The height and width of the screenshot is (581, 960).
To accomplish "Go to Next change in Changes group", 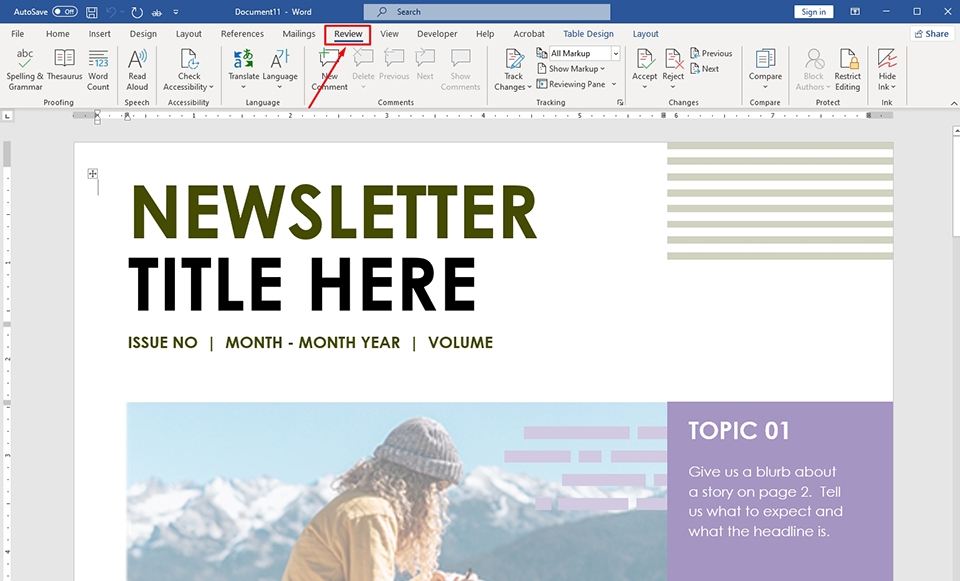I will click(x=705, y=69).
